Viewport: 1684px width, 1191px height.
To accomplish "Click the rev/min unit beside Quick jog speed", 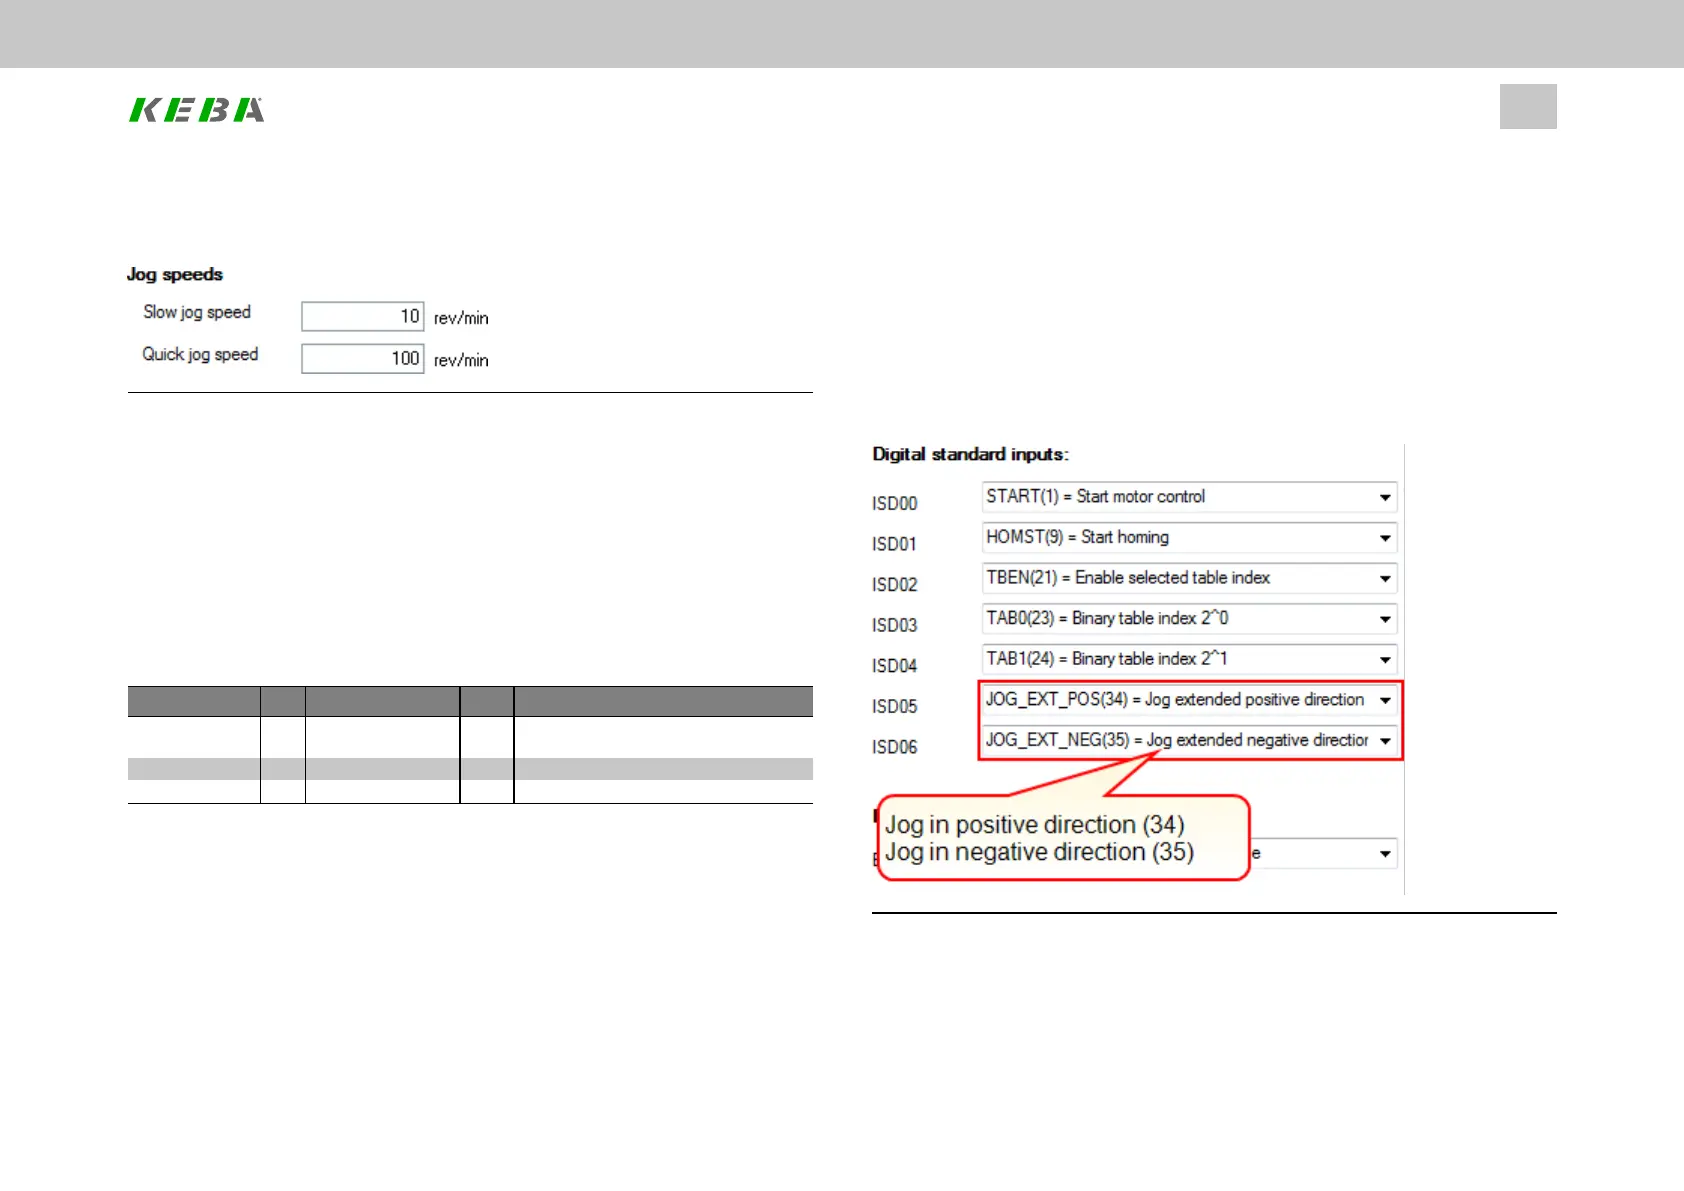I will (x=461, y=360).
